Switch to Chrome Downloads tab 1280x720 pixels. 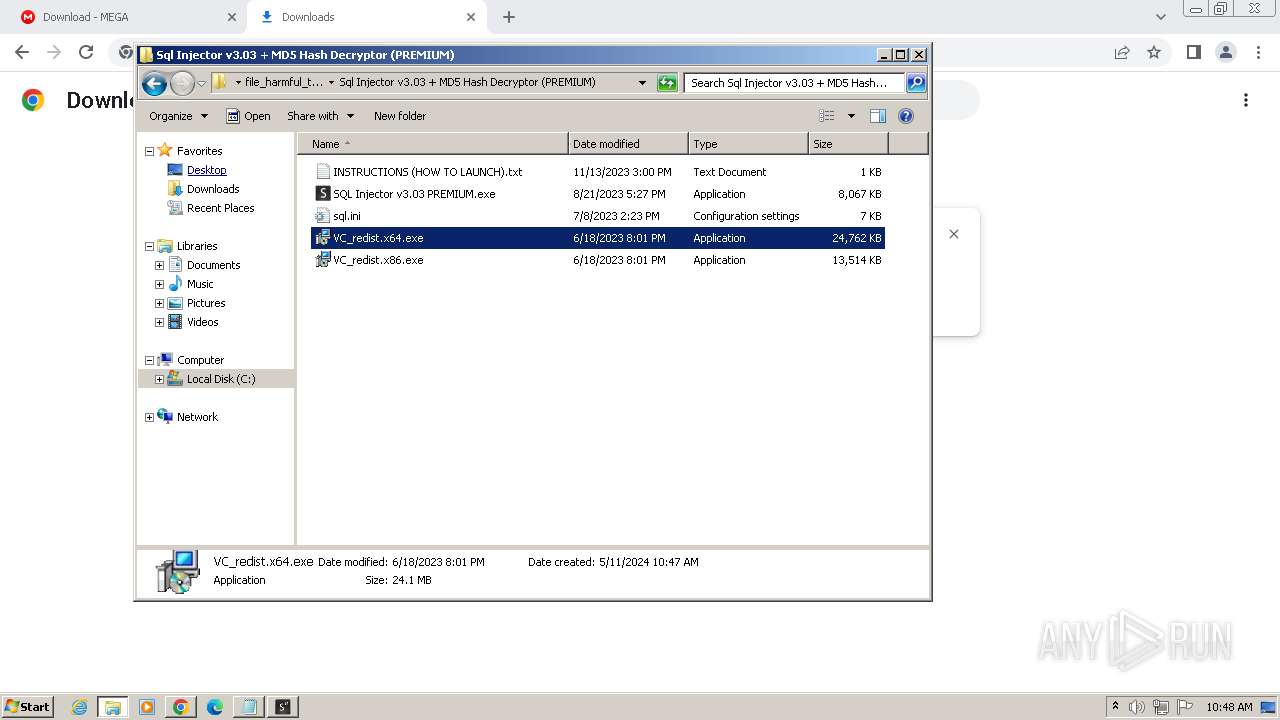point(365,17)
